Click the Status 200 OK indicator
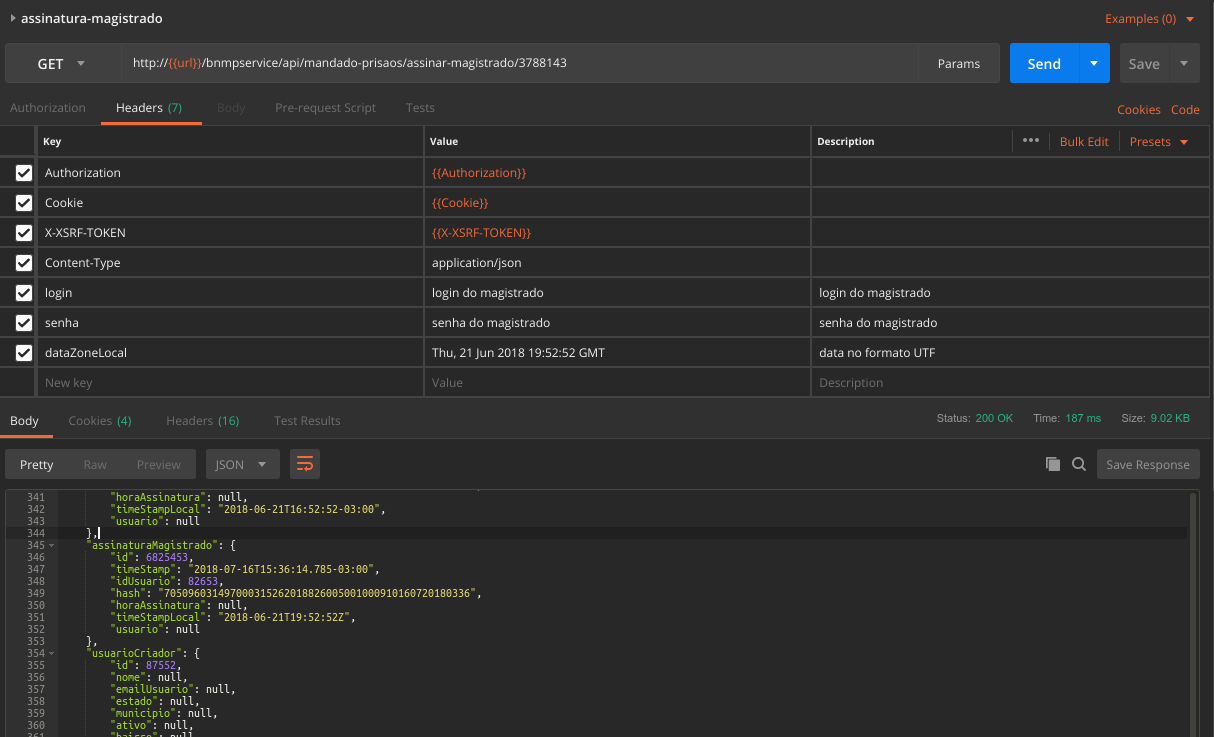 coord(975,418)
